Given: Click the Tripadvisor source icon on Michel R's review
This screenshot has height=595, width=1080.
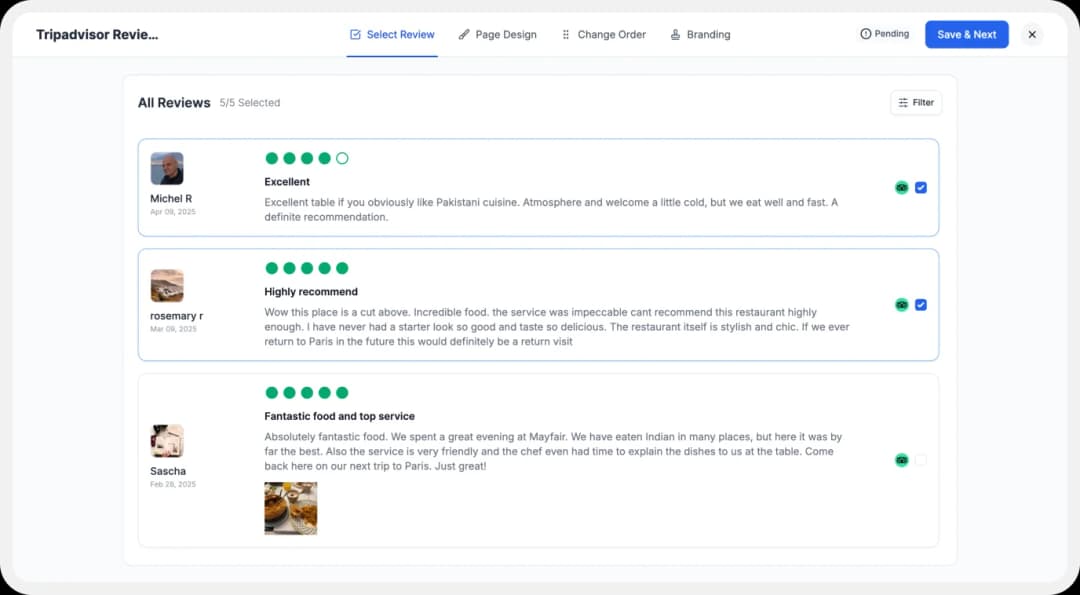Looking at the screenshot, I should pyautogui.click(x=901, y=187).
